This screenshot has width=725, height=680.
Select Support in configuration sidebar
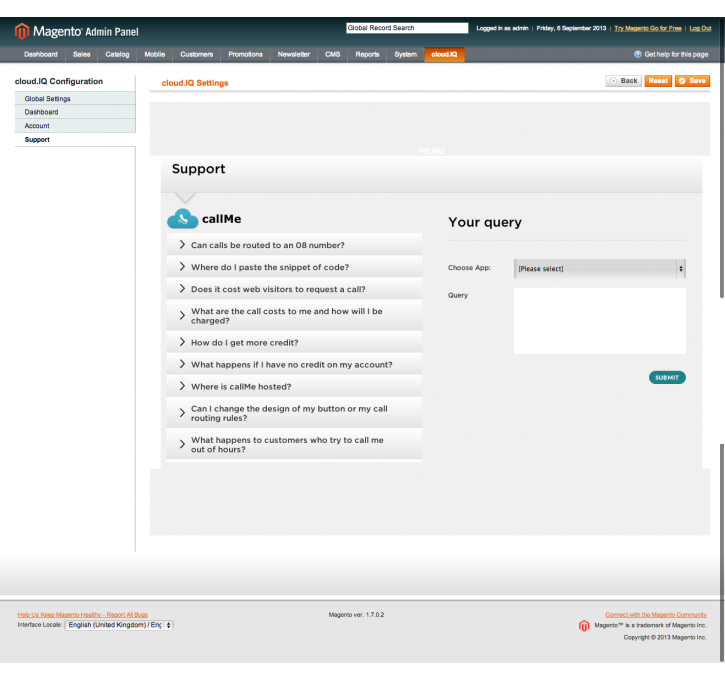point(75,140)
